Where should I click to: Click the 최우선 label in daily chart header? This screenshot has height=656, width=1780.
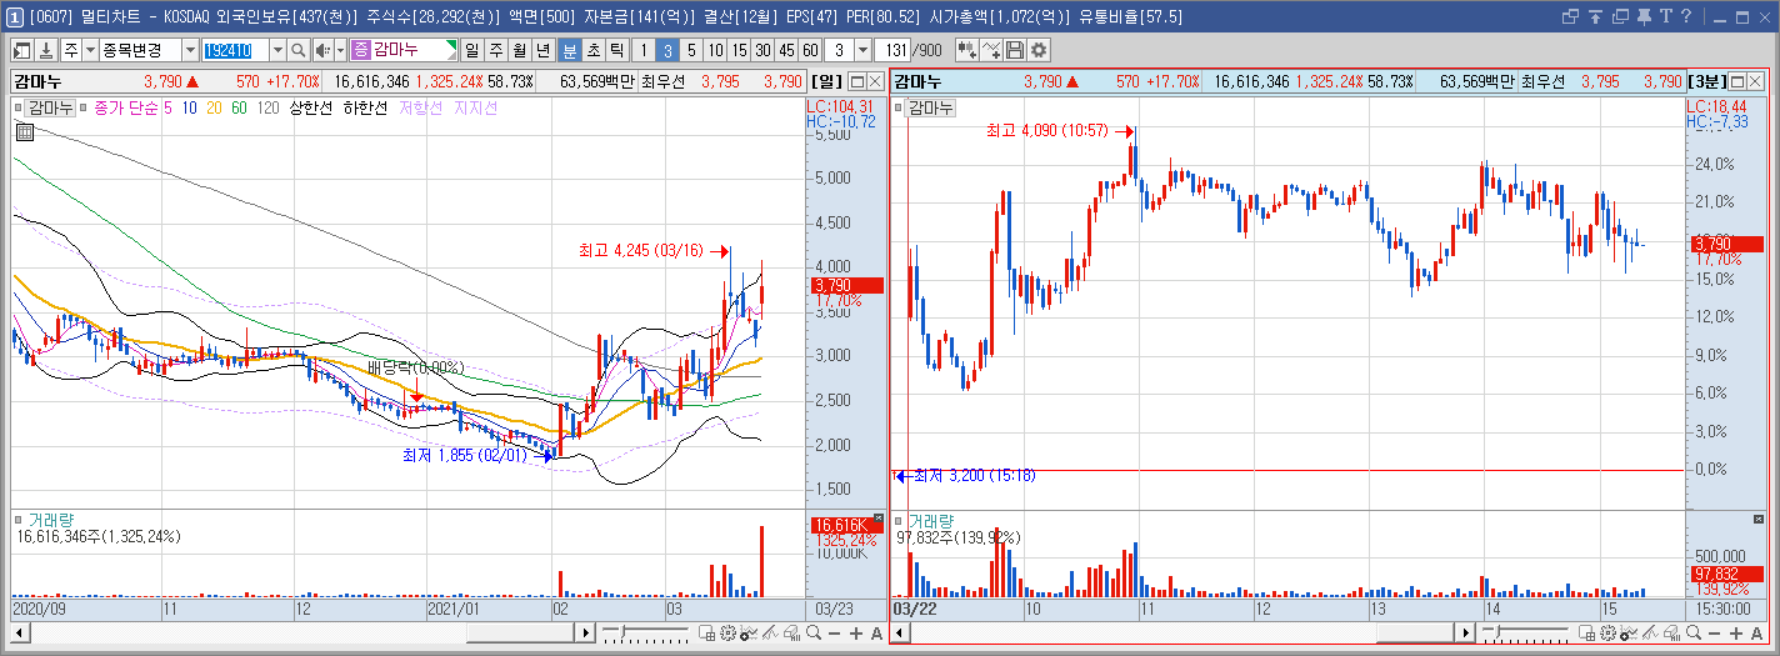coord(663,82)
